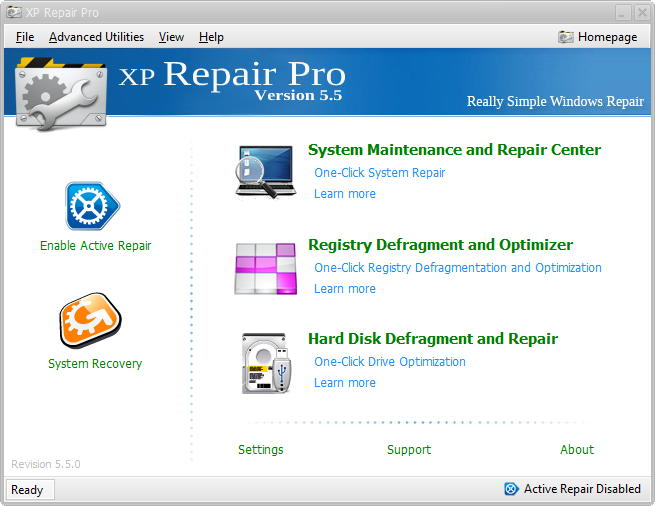Viewport: 655px width, 506px height.
Task: Click Learn more under Registry Defragmentation
Action: tap(345, 289)
